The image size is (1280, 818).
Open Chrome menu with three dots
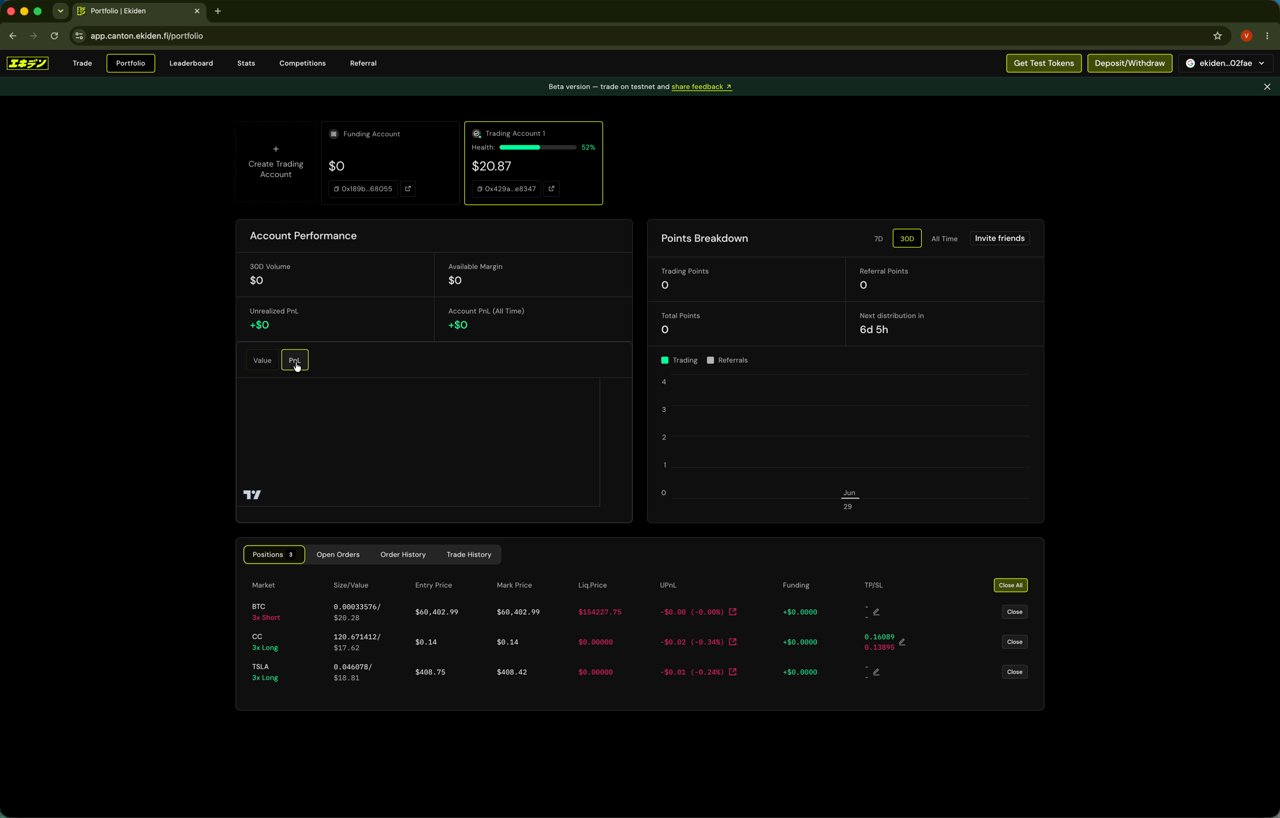[x=1267, y=36]
